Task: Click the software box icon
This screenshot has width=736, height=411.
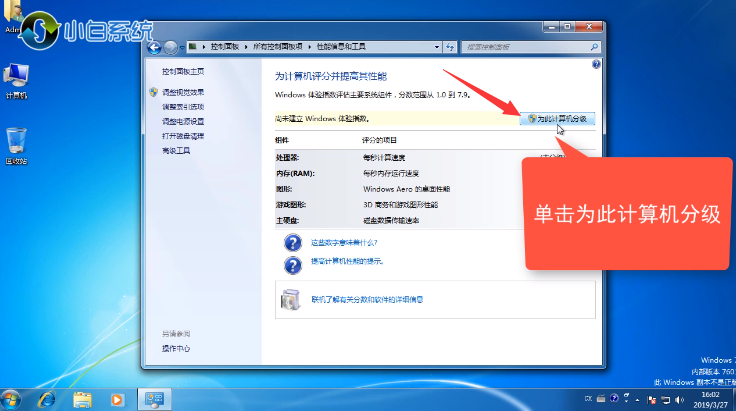Action: tap(291, 299)
